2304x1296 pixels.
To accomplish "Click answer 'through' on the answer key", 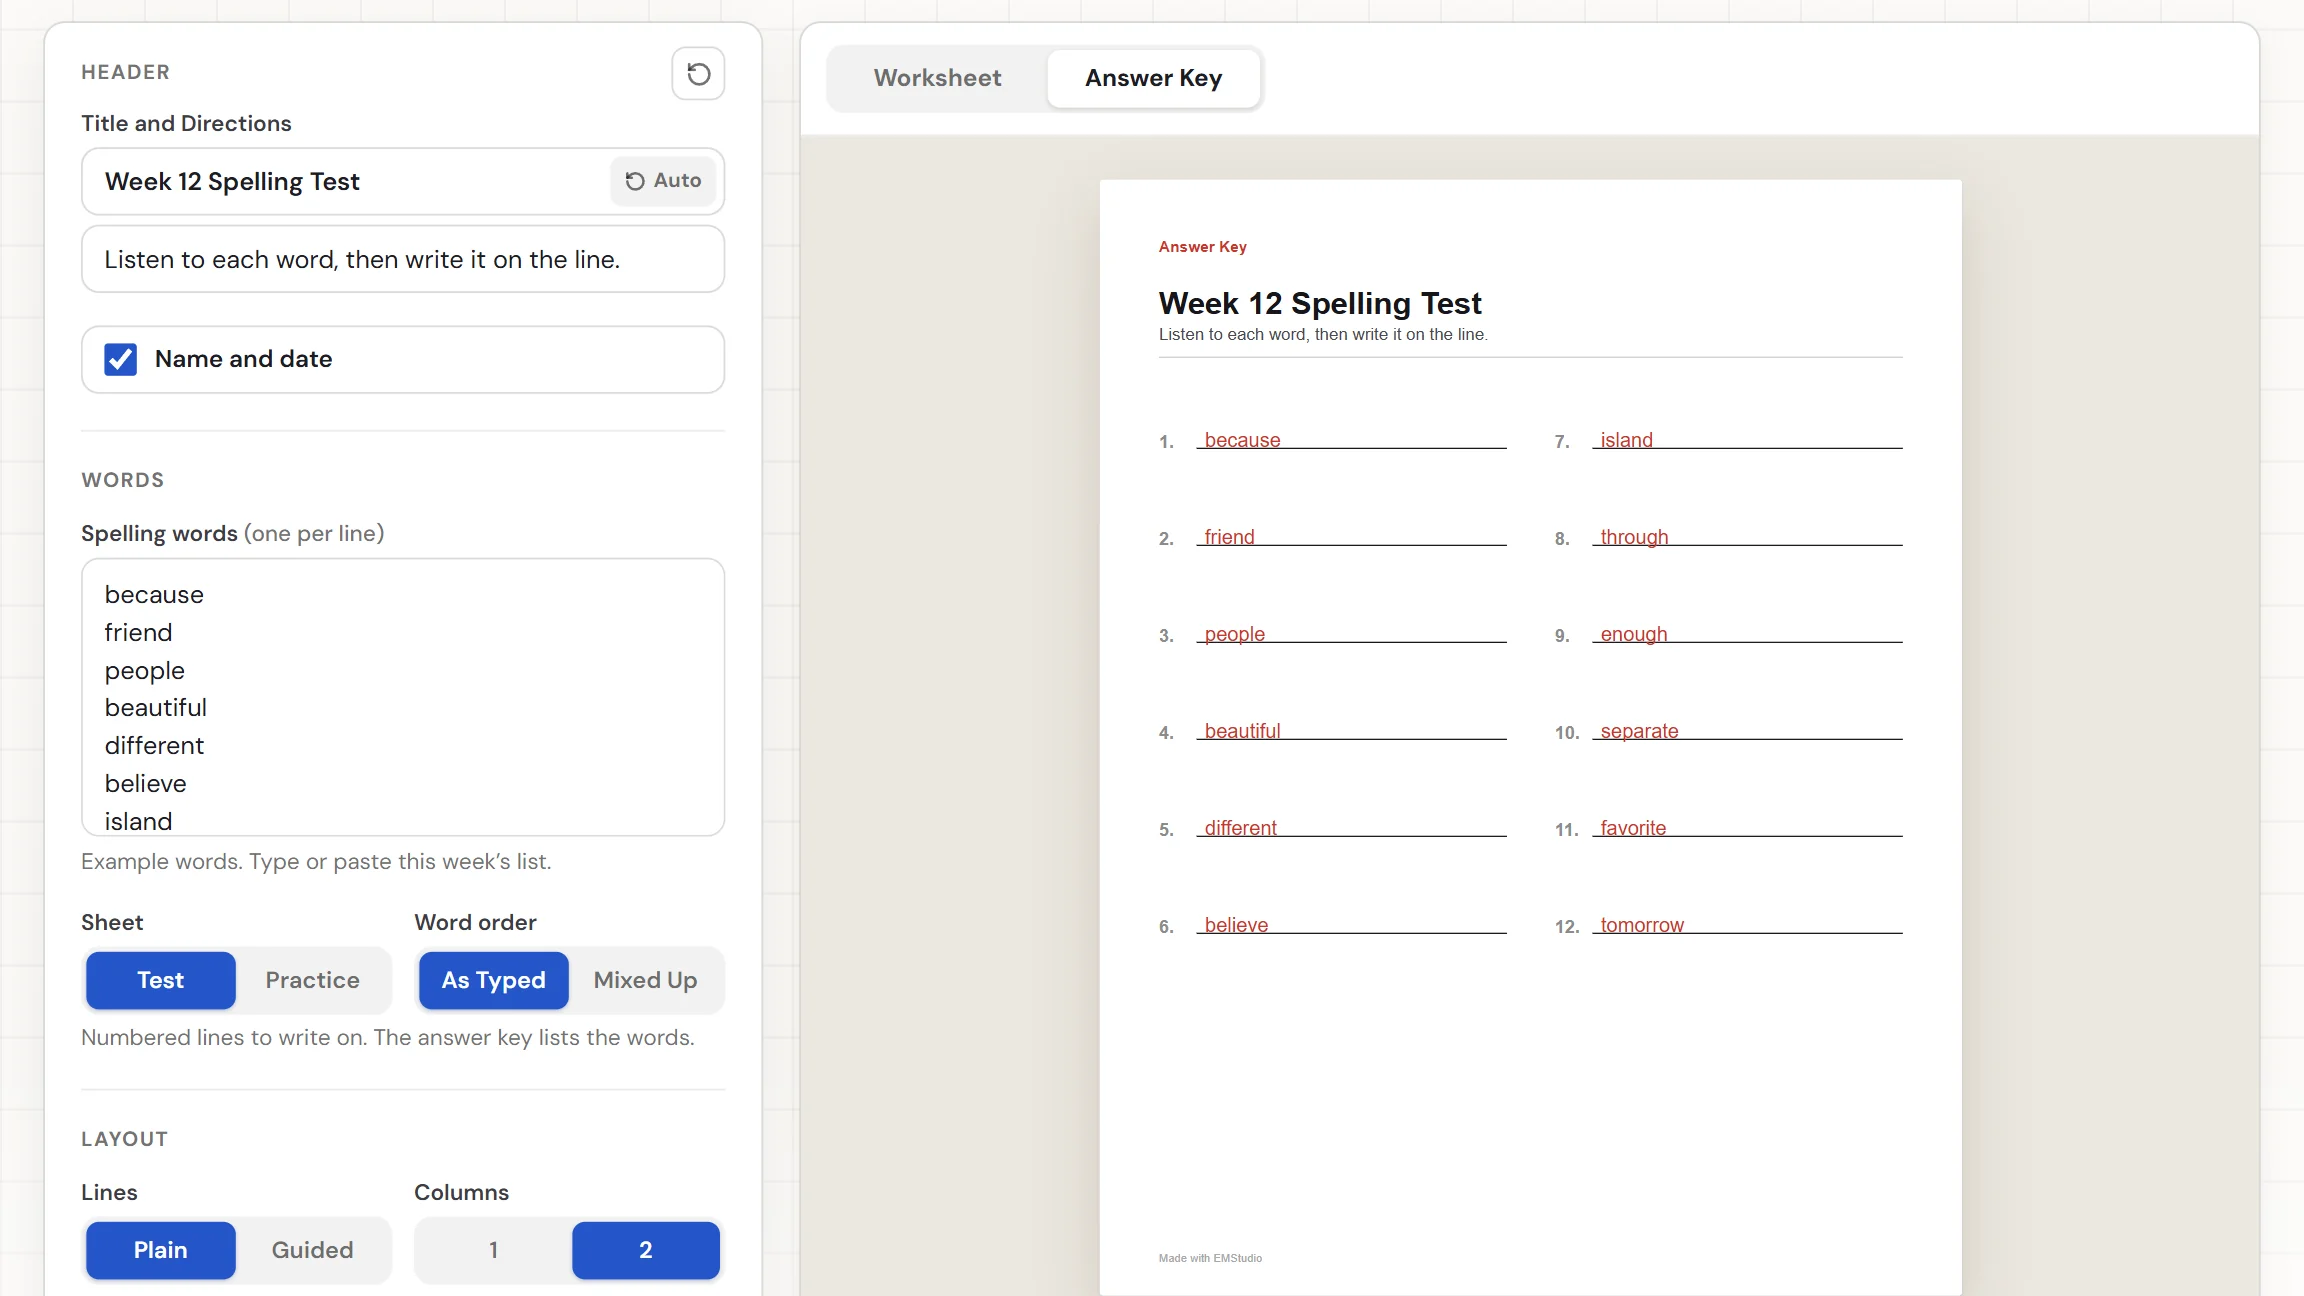I will click(1634, 537).
